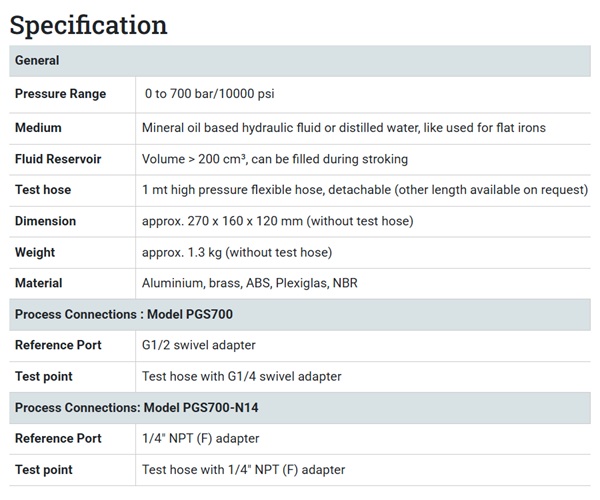Click the Weight row label
Image resolution: width=600 pixels, height=500 pixels.
point(35,252)
